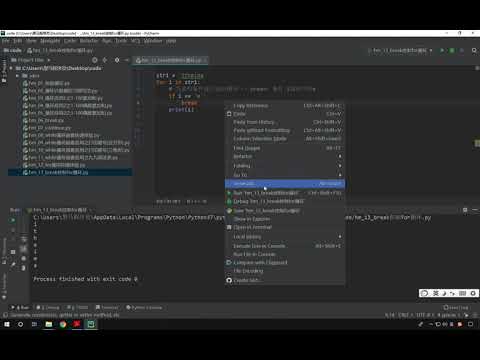Run hm_13 file from context menu
Viewport: 480px width, 360px height.
pyautogui.click(x=285, y=193)
